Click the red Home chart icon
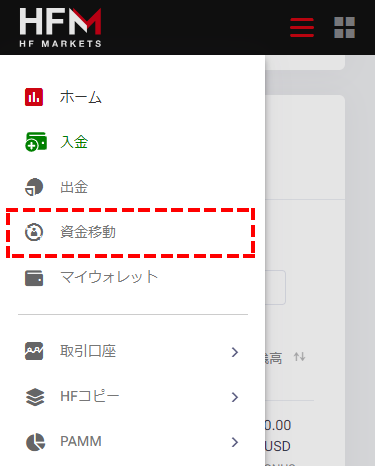Image resolution: width=375 pixels, height=466 pixels. [34, 97]
